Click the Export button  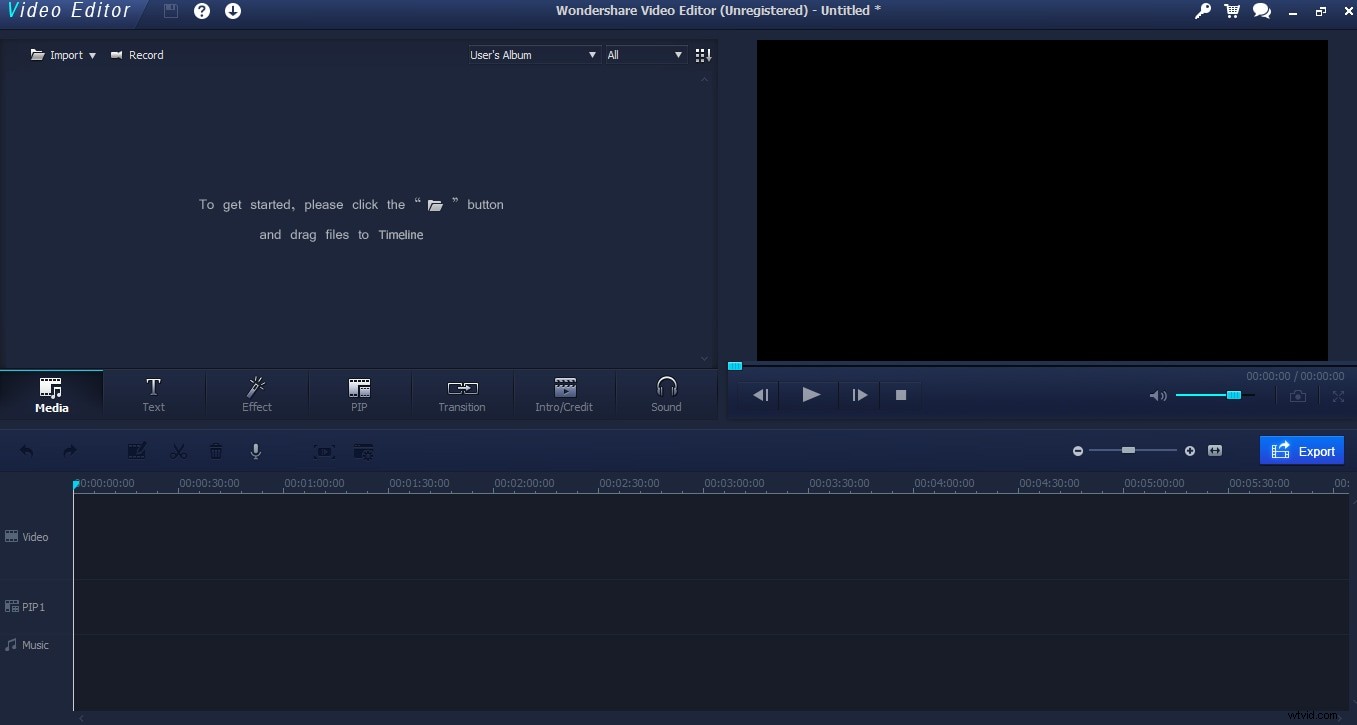(x=1301, y=450)
